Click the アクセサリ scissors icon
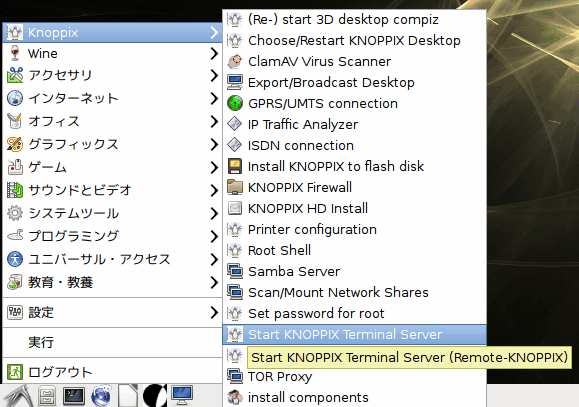Viewport: 579px width, 407px height. (x=15, y=75)
